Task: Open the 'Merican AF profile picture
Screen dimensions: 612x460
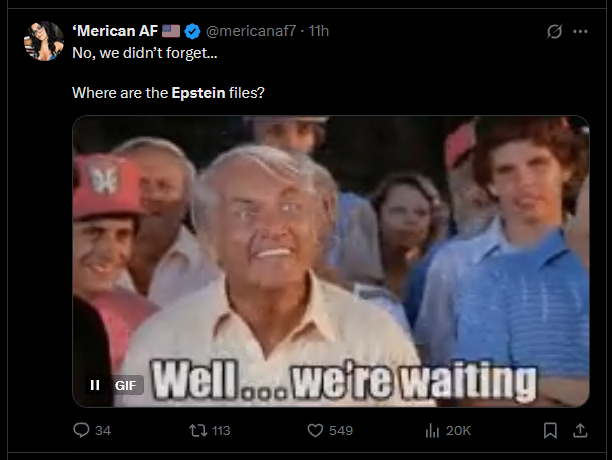Action: (44, 41)
